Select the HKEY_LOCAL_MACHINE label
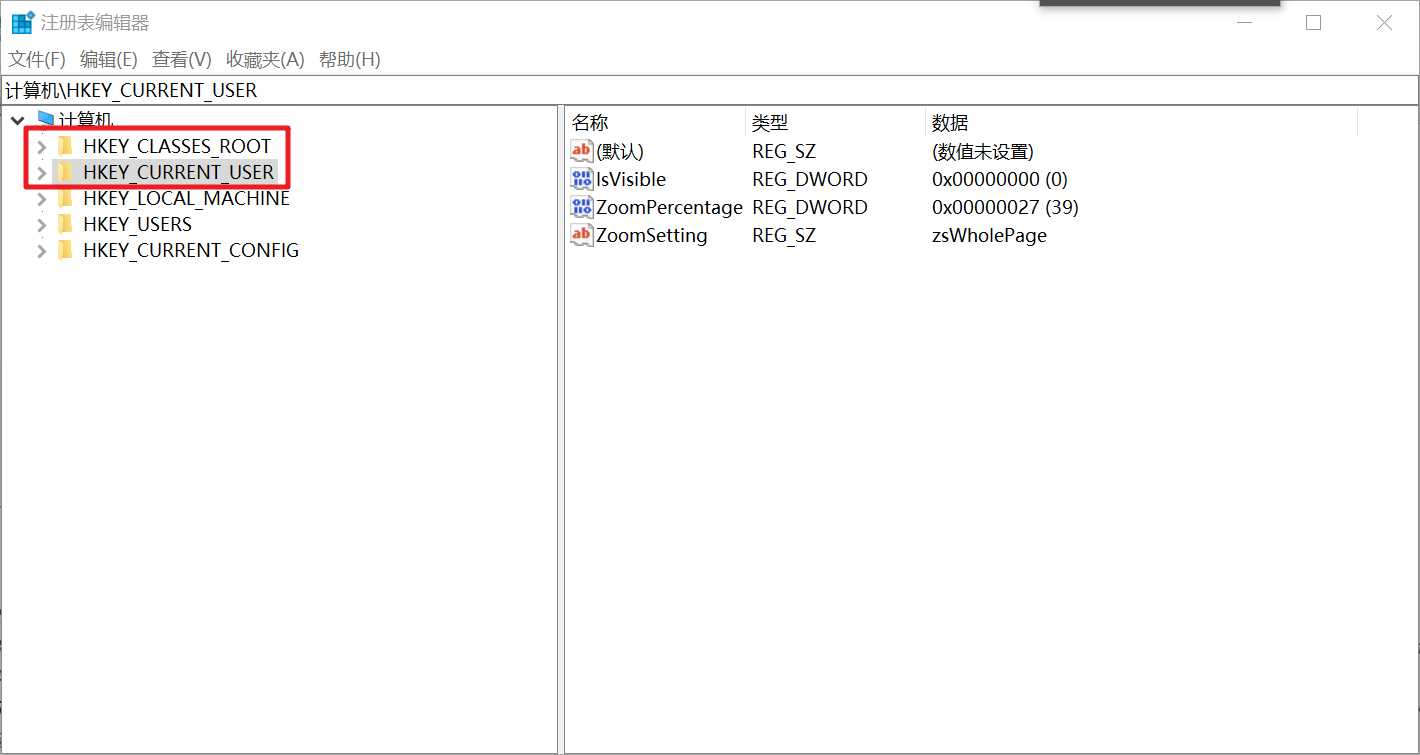This screenshot has height=755, width=1420. pyautogui.click(x=186, y=198)
